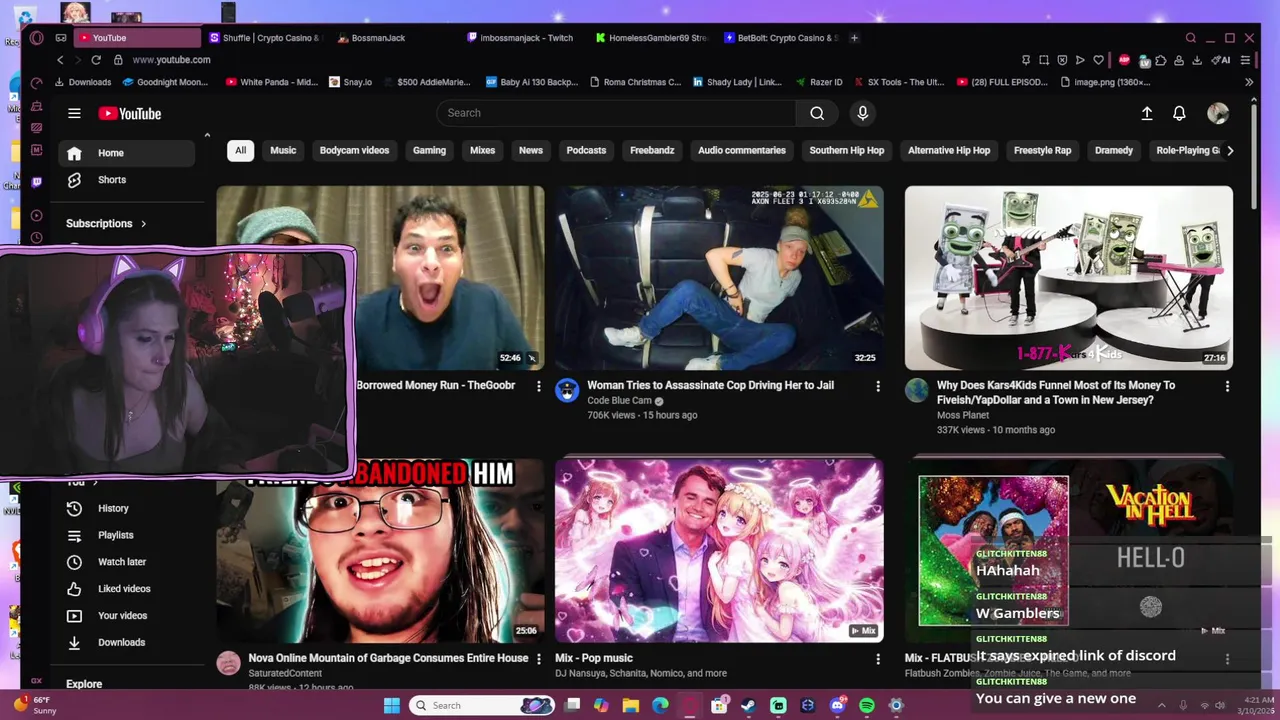This screenshot has width=1280, height=720.
Task: Open Spotify from the taskbar
Action: click(867, 705)
